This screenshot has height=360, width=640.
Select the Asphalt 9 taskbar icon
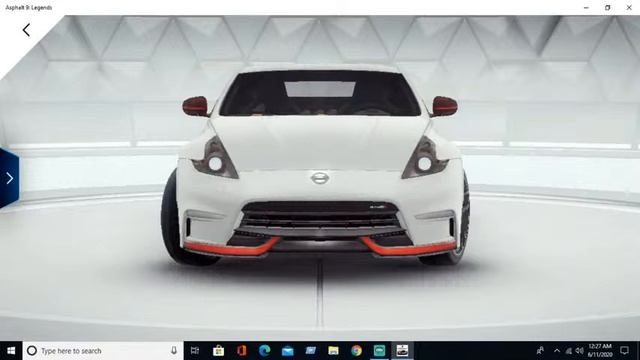tap(402, 351)
